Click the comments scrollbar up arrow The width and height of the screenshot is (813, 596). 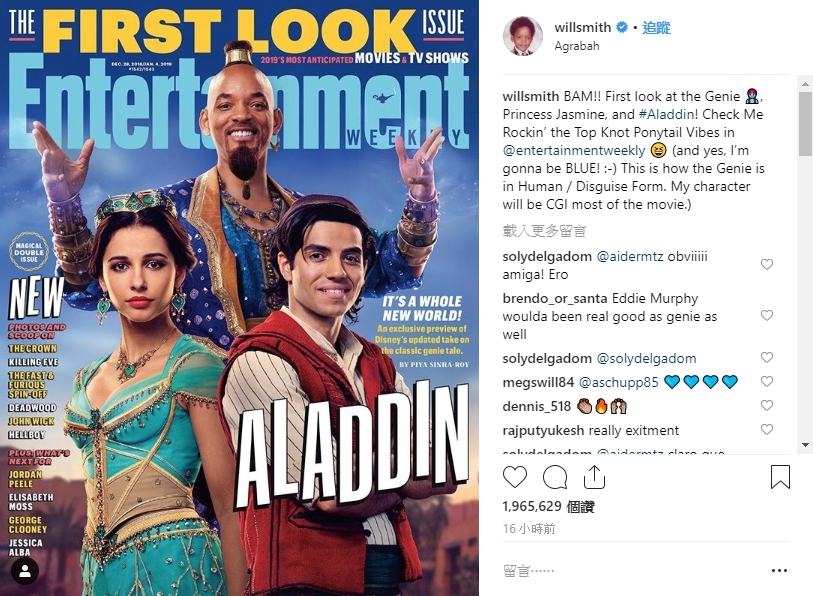pos(805,84)
